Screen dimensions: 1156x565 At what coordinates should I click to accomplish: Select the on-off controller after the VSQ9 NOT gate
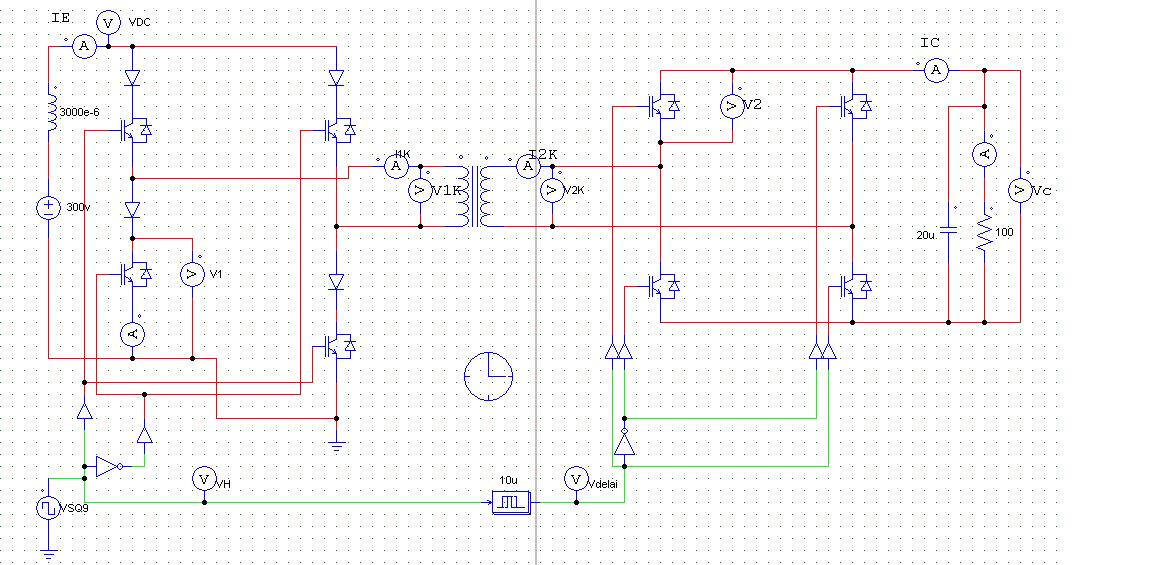(144, 434)
